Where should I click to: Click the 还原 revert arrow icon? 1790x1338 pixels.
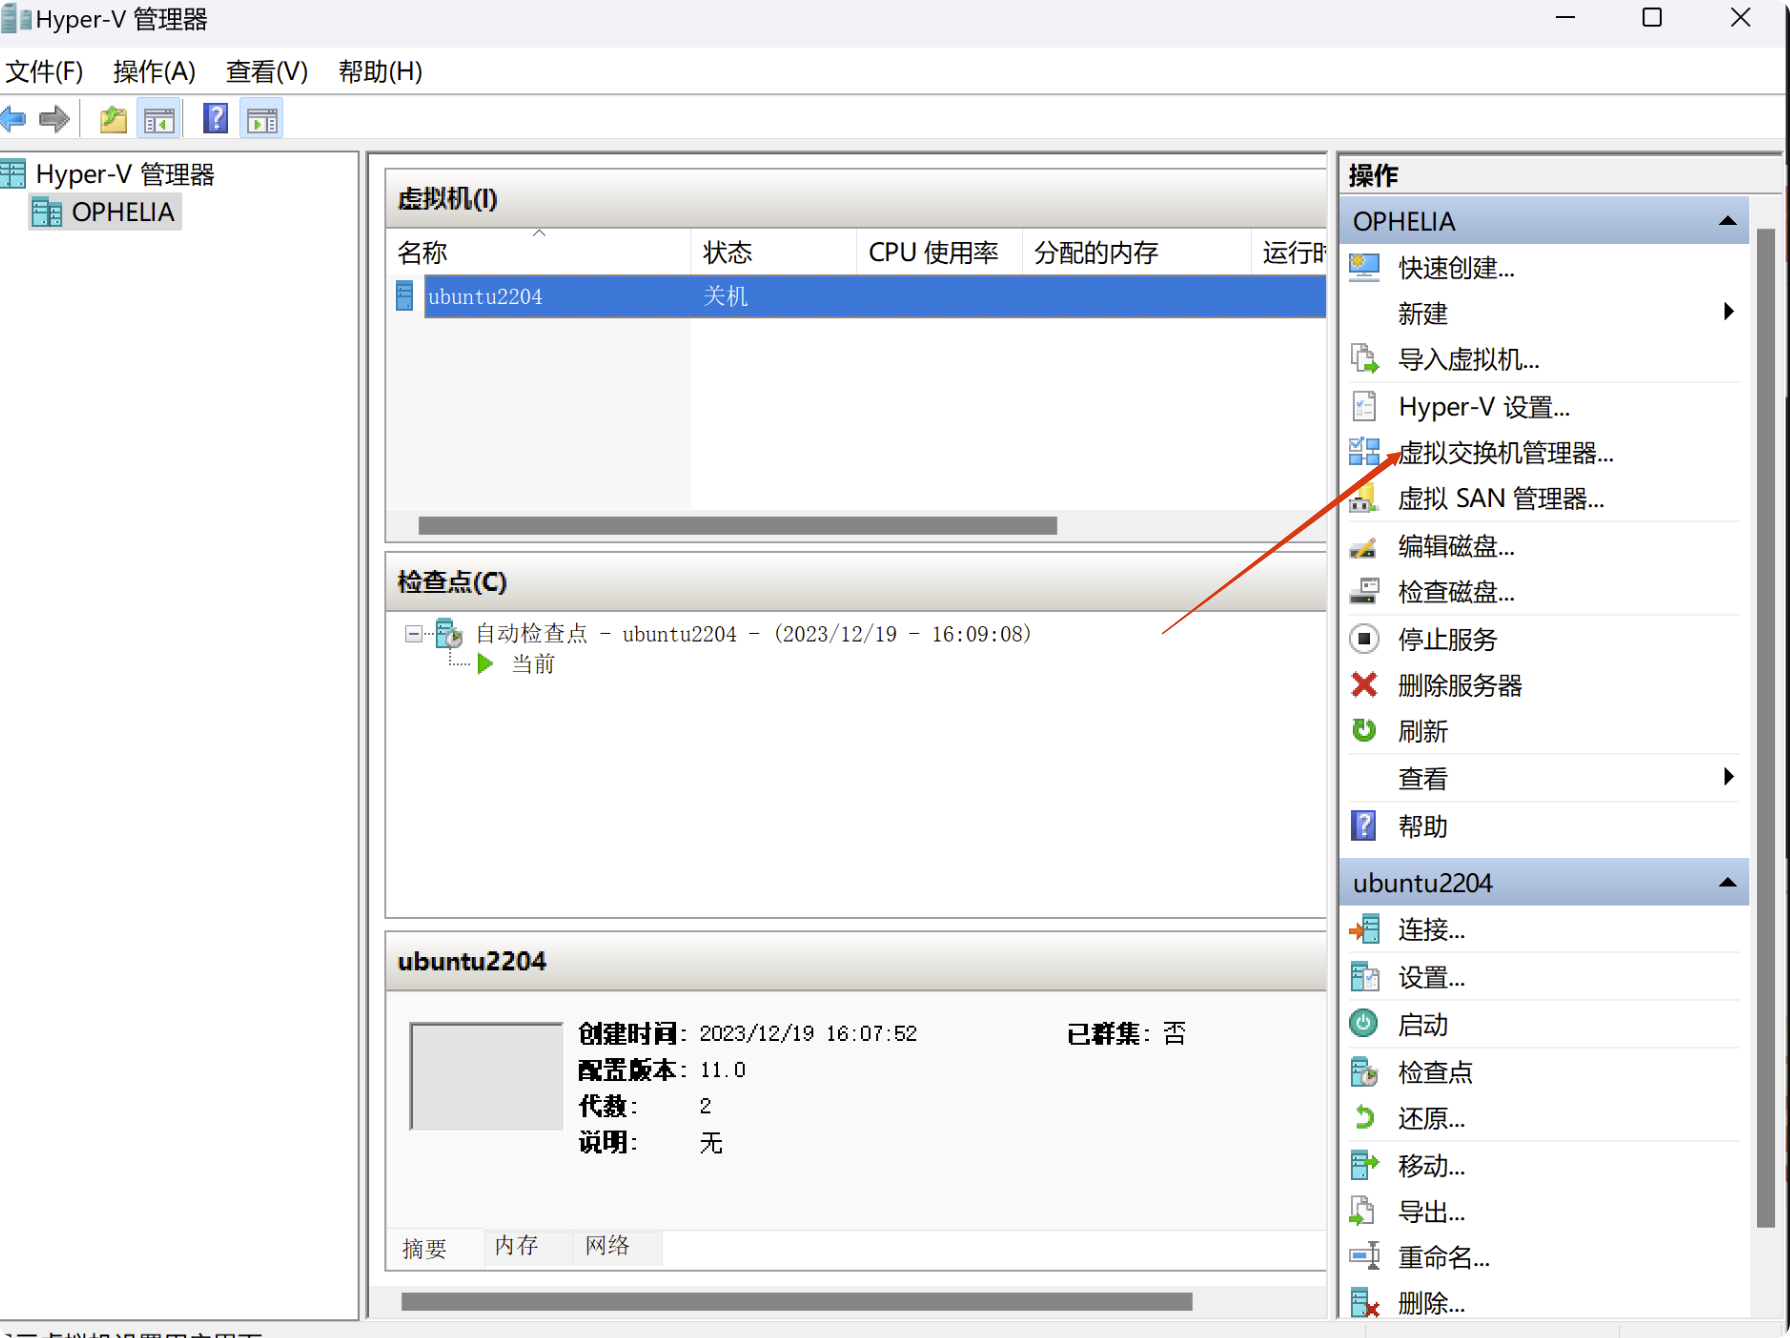tap(1364, 1117)
